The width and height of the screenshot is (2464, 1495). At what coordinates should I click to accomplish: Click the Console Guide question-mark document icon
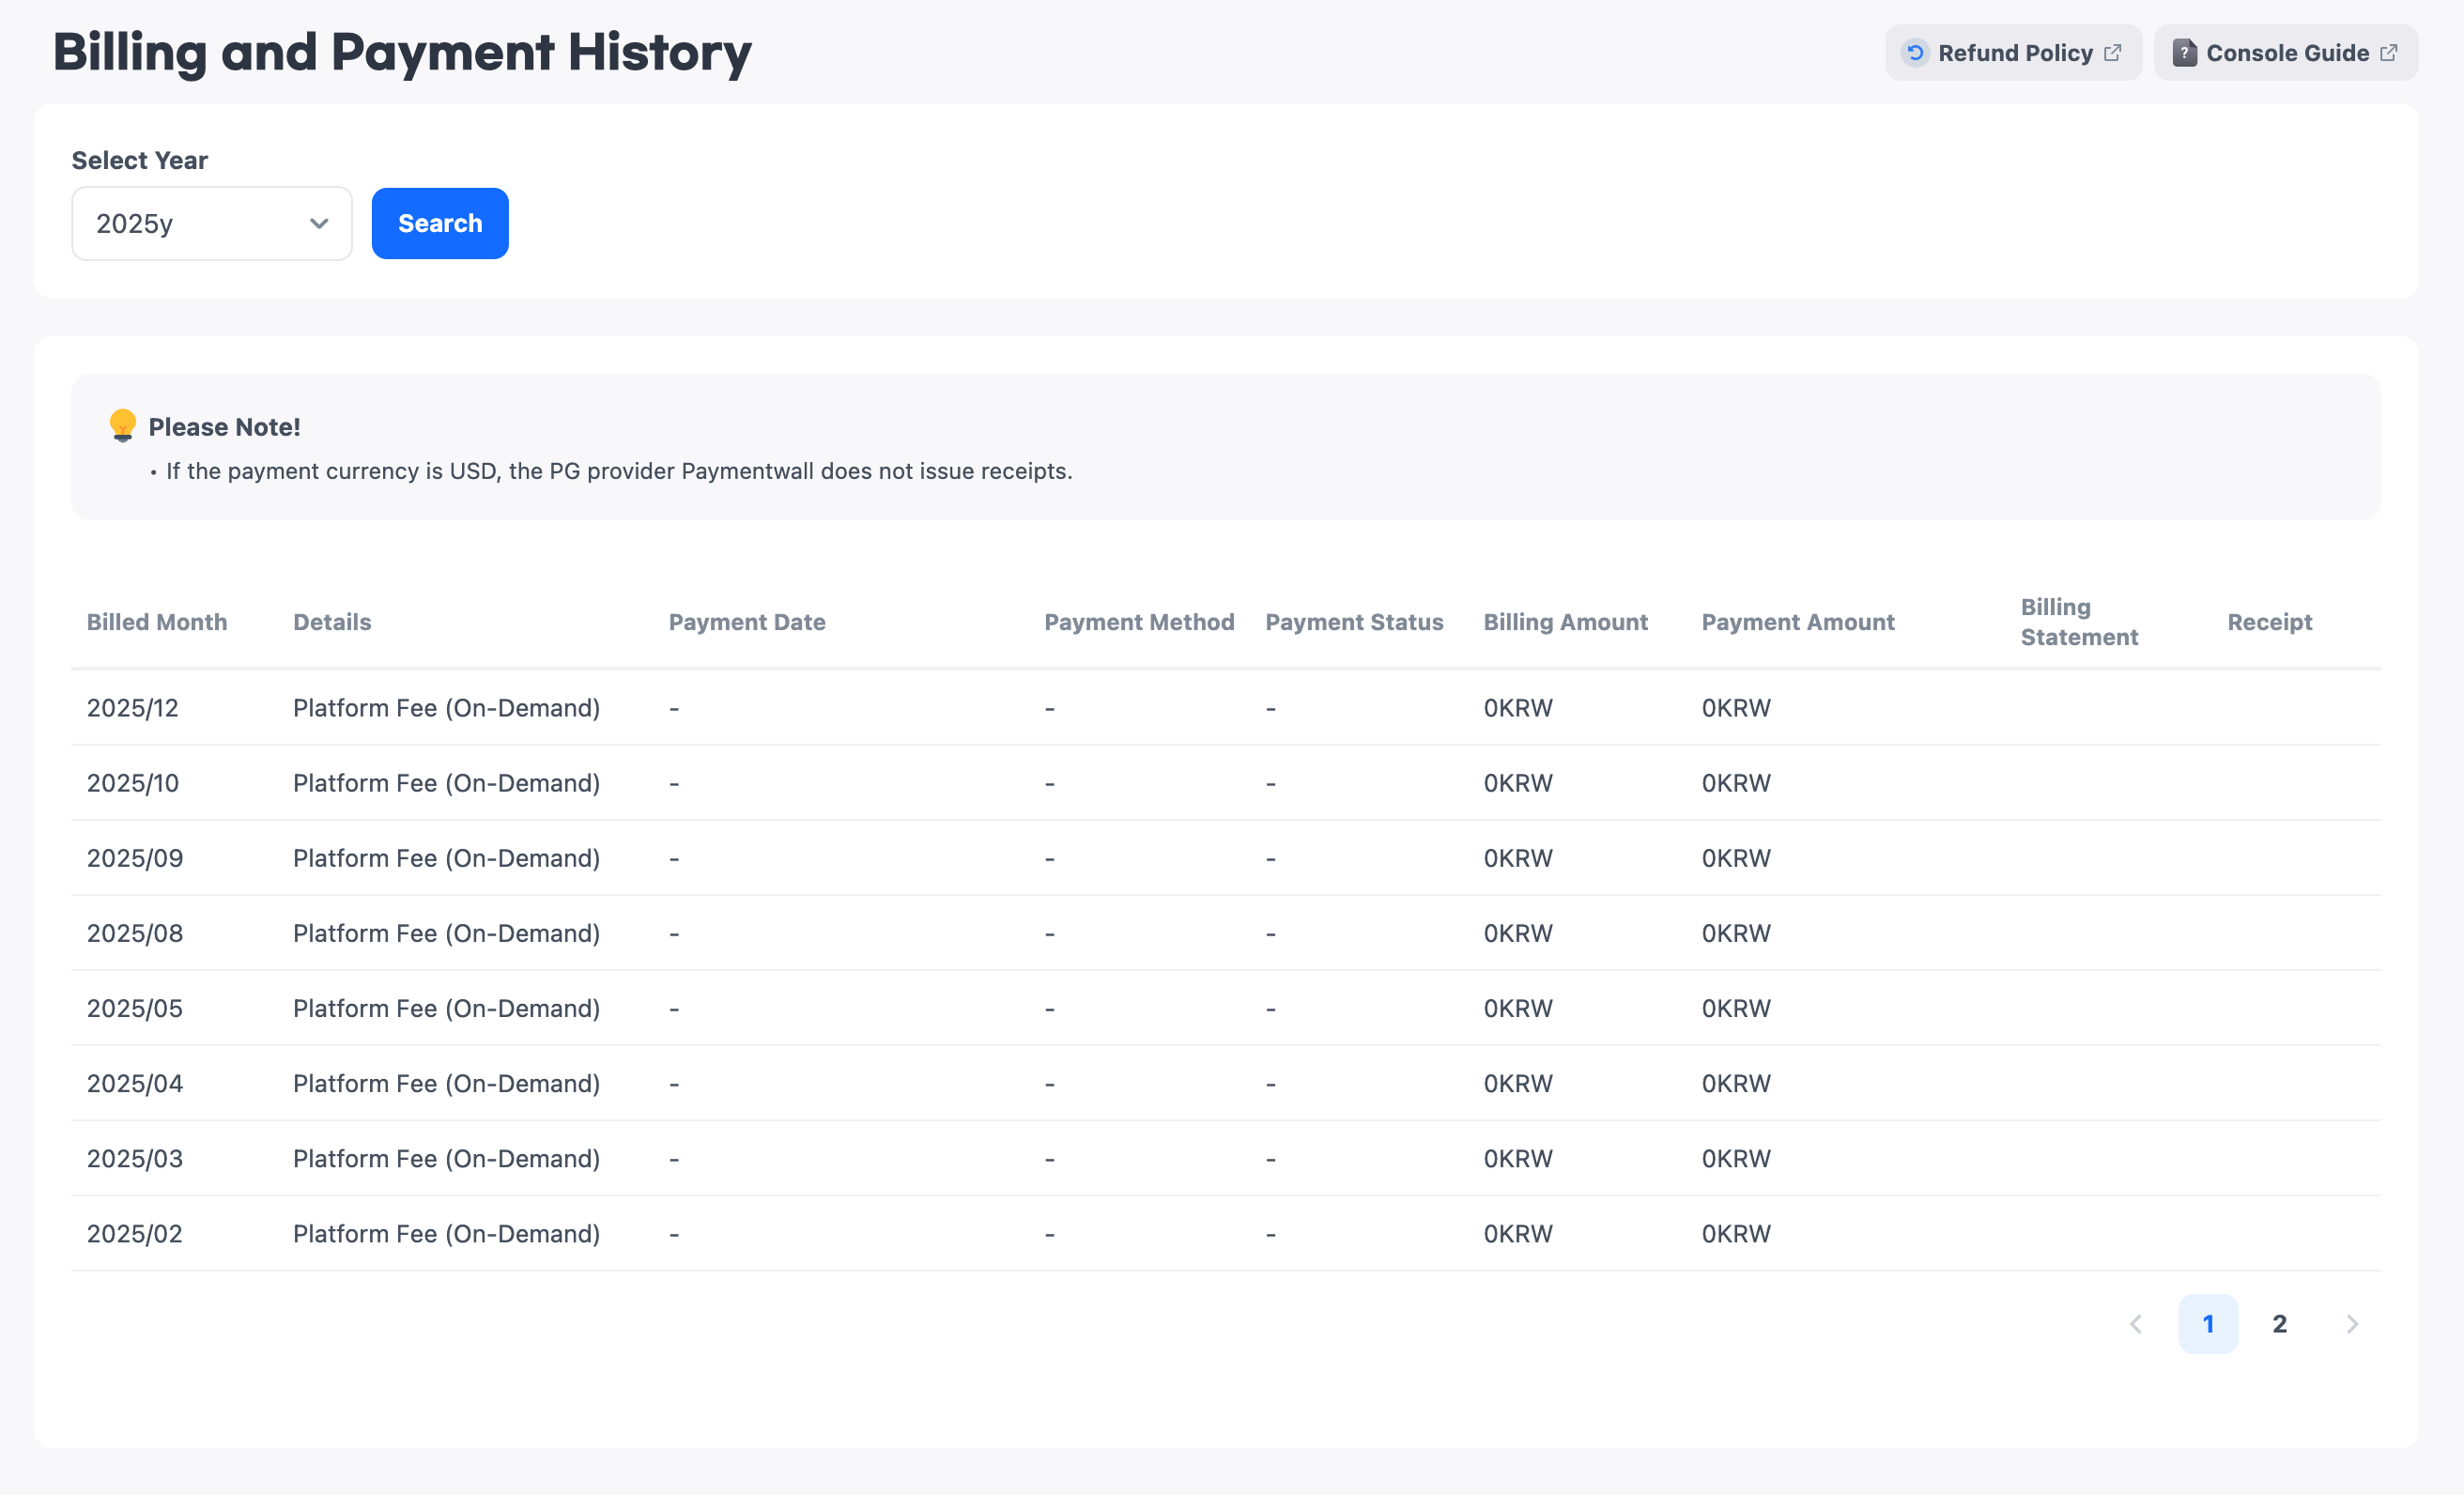(x=2184, y=53)
